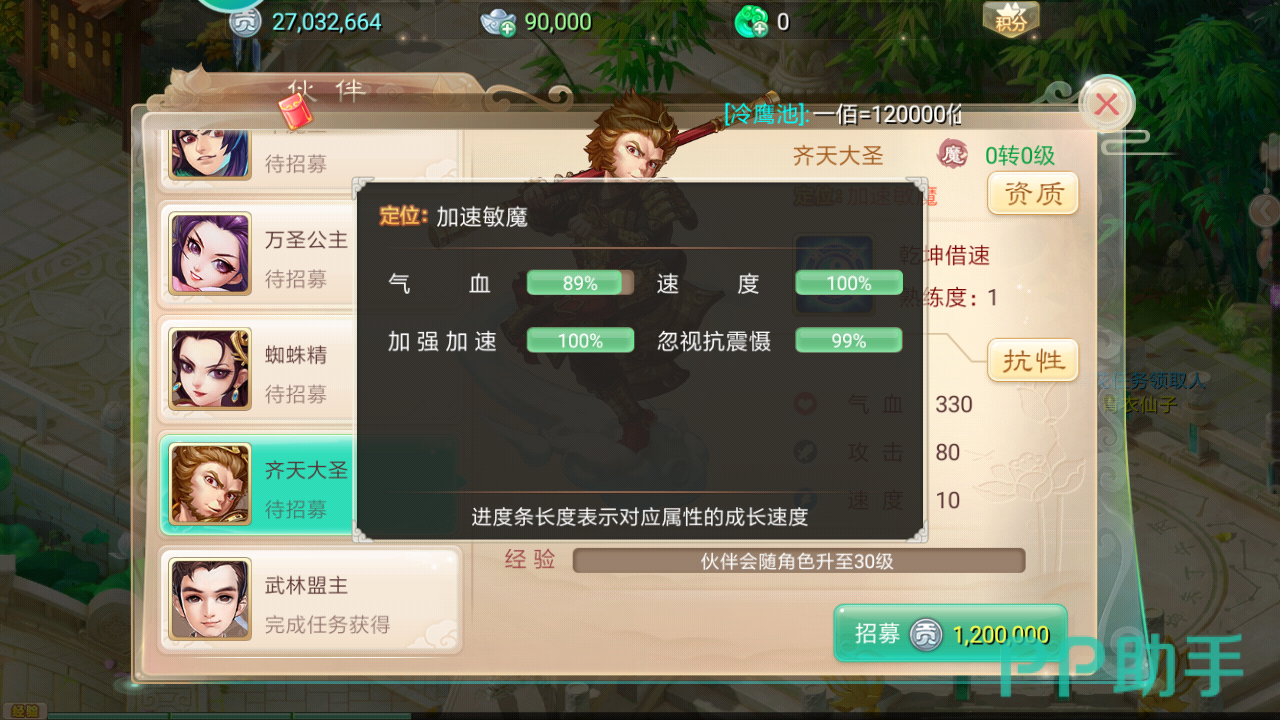Select the 蜘蛛精 portrait

click(x=210, y=369)
